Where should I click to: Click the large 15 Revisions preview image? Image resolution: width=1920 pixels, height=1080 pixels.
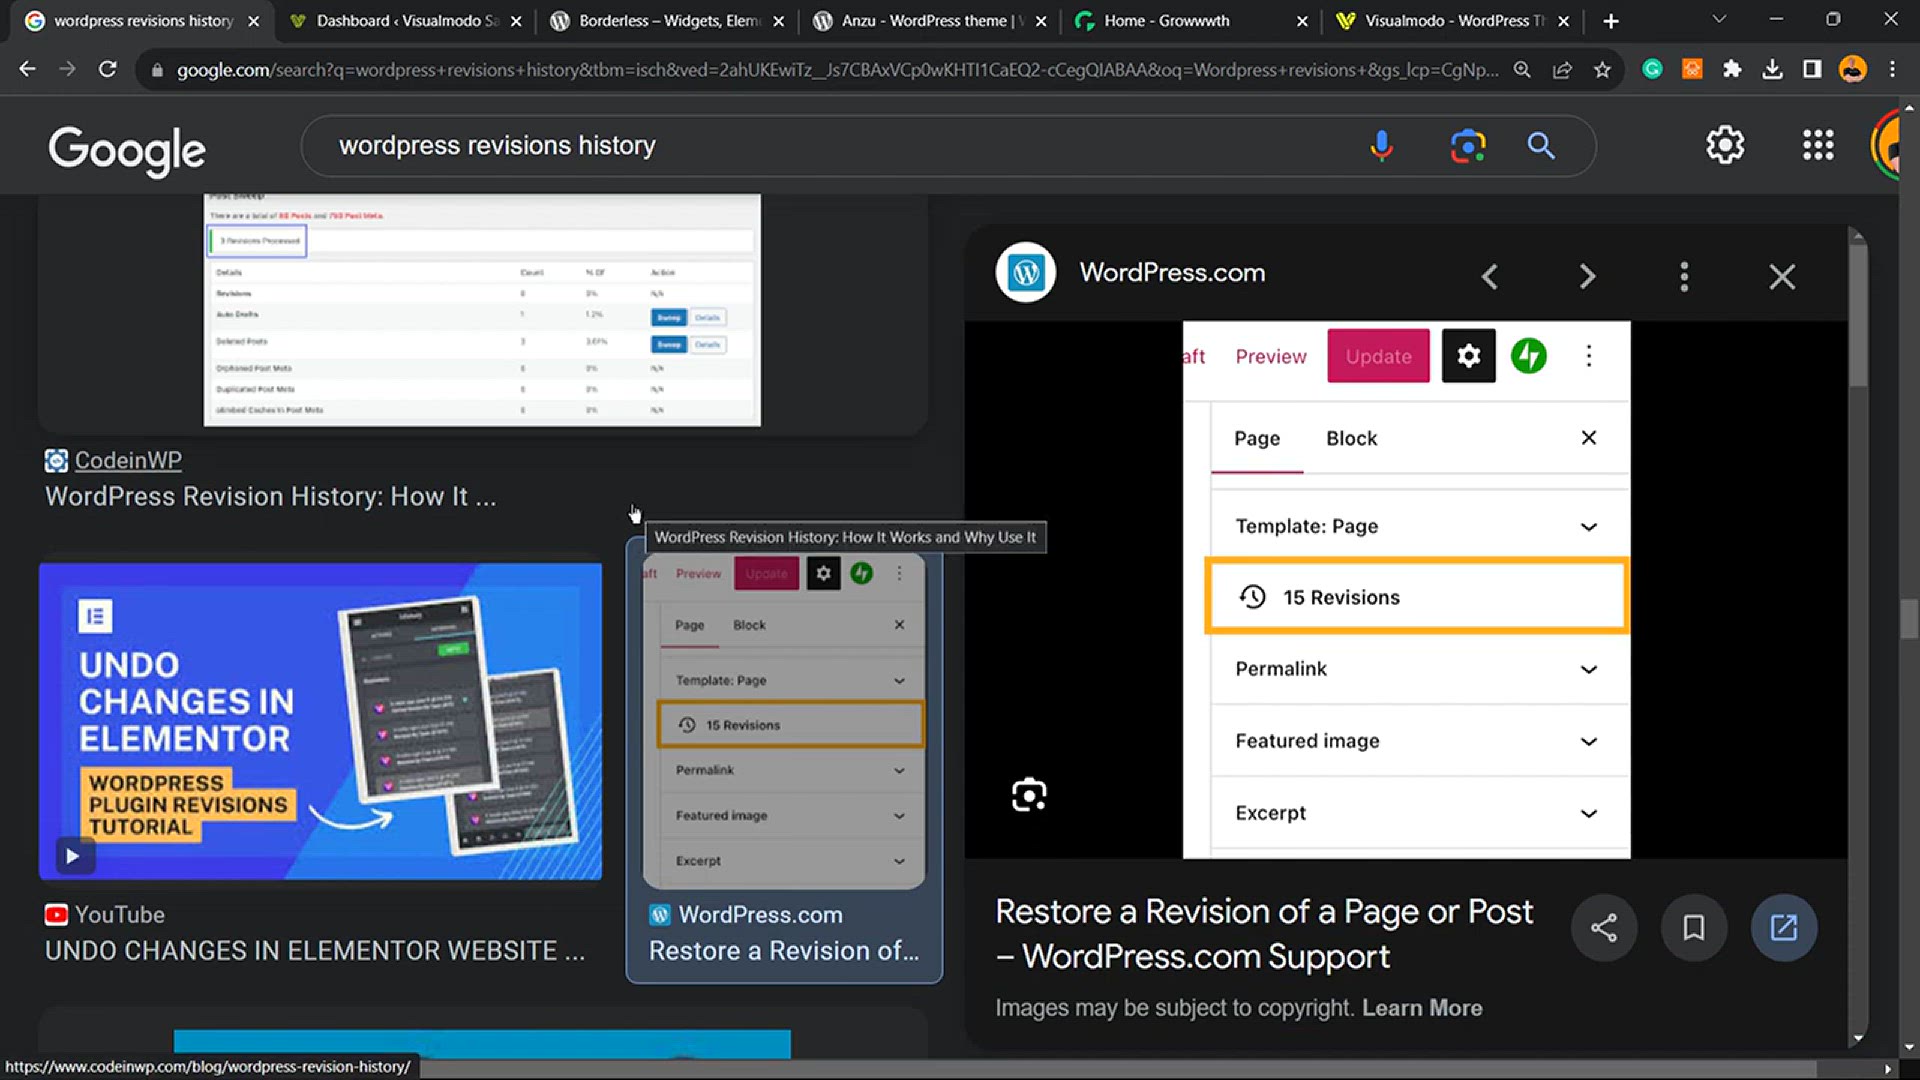click(1406, 590)
